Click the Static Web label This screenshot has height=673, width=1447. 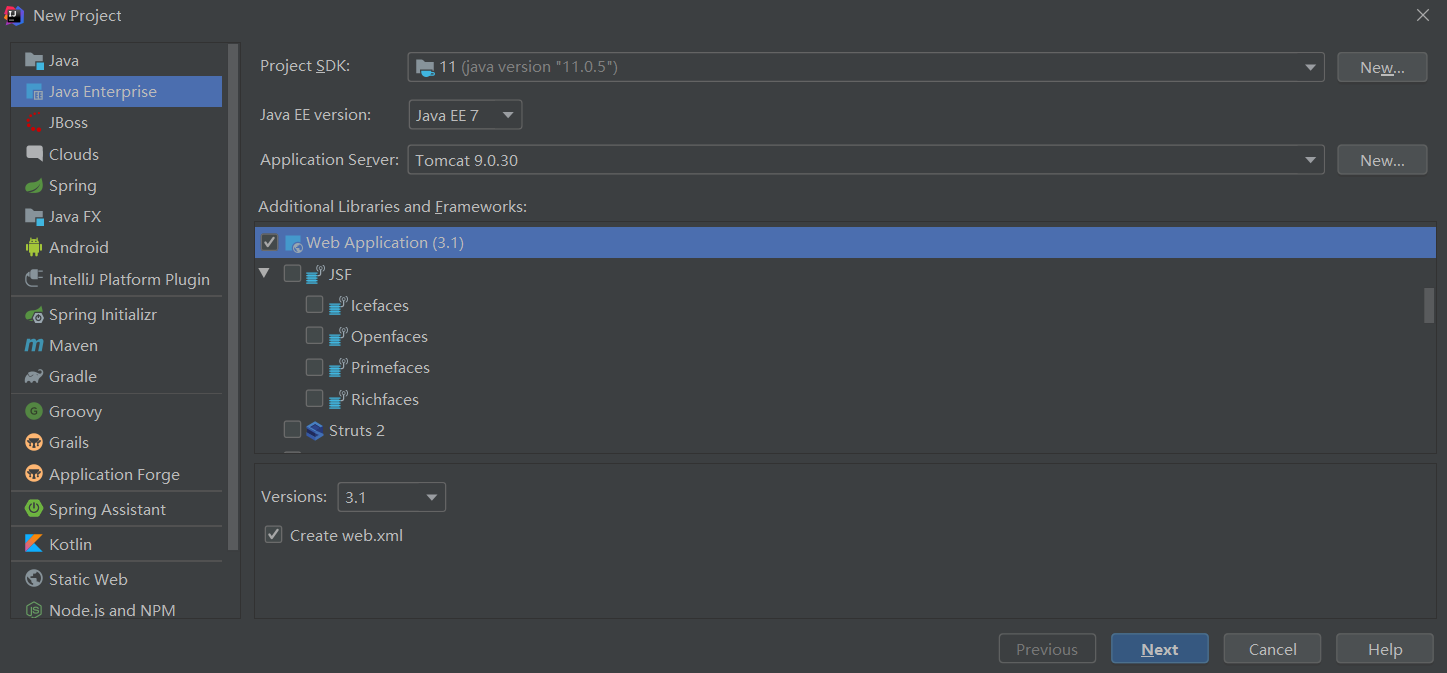[88, 579]
